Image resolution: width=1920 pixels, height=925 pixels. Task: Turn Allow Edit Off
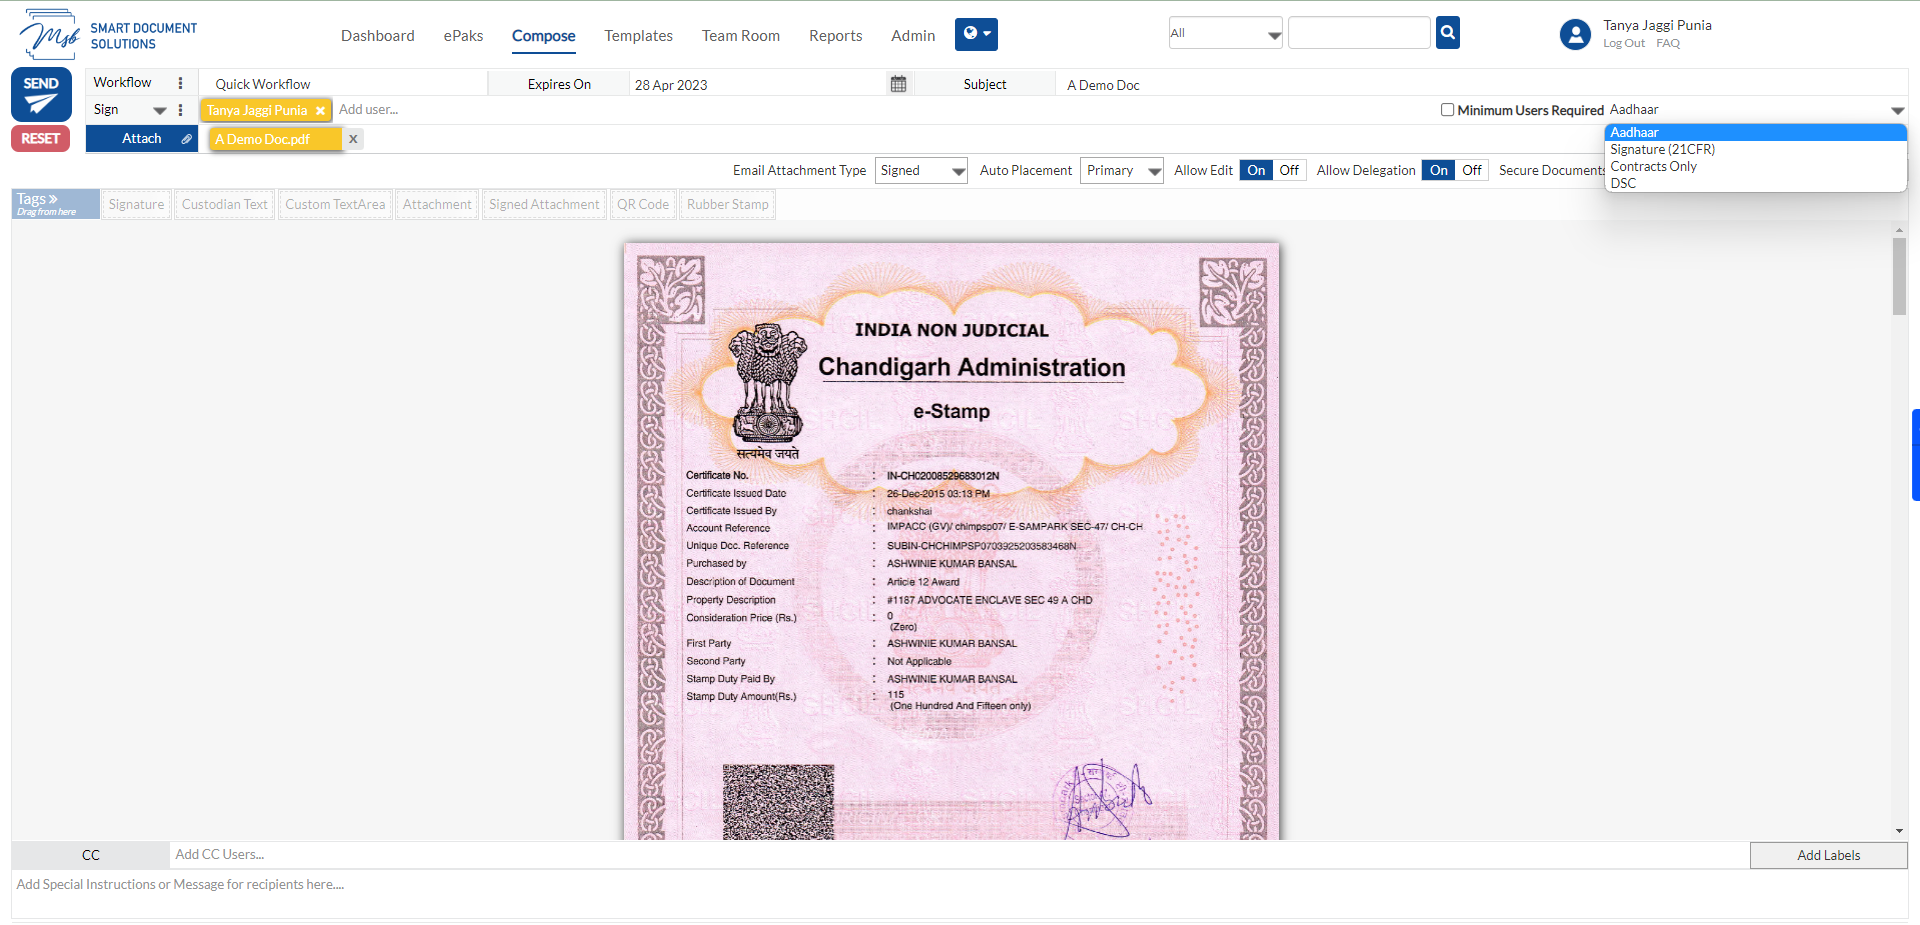coord(1289,170)
